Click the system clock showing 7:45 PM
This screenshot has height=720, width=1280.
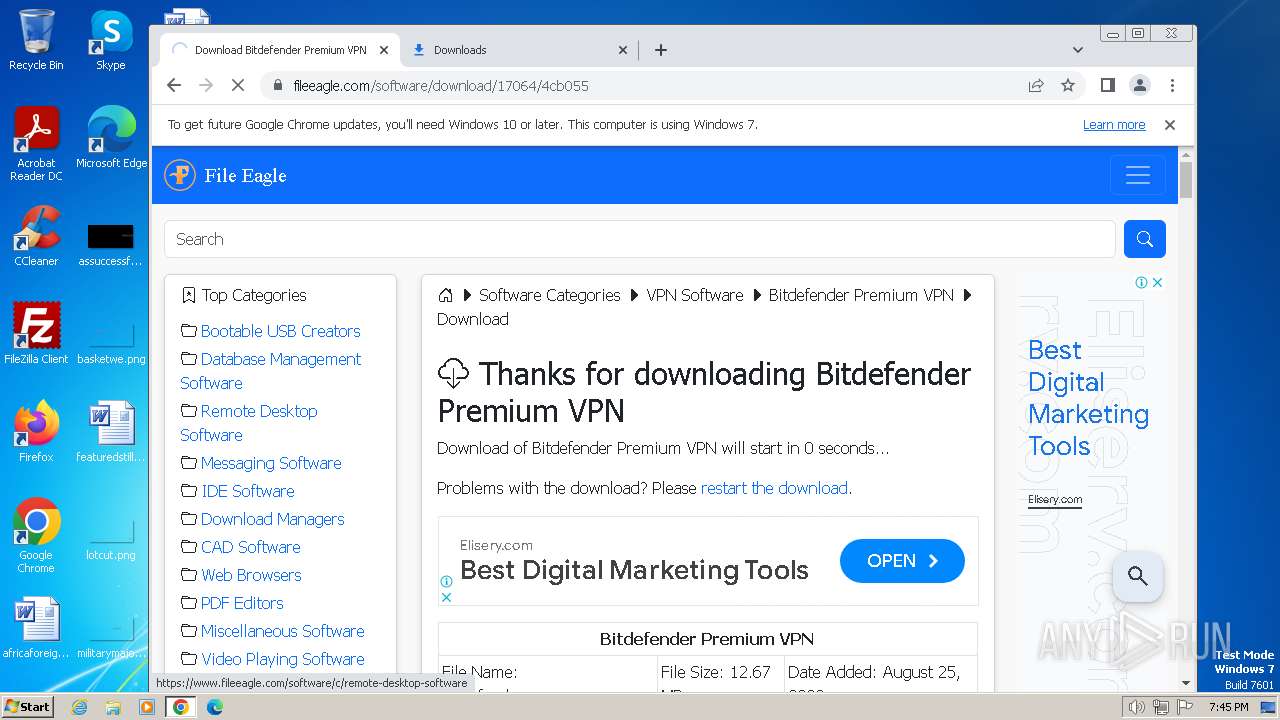[x=1228, y=707]
